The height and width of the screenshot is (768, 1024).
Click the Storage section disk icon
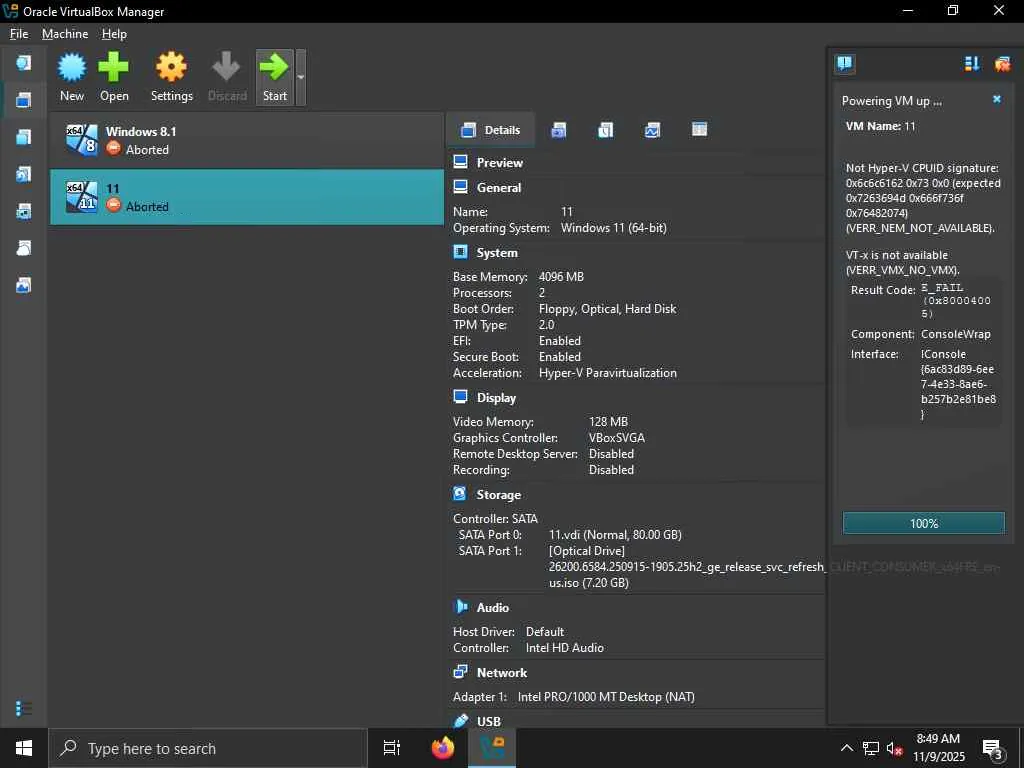(460, 494)
